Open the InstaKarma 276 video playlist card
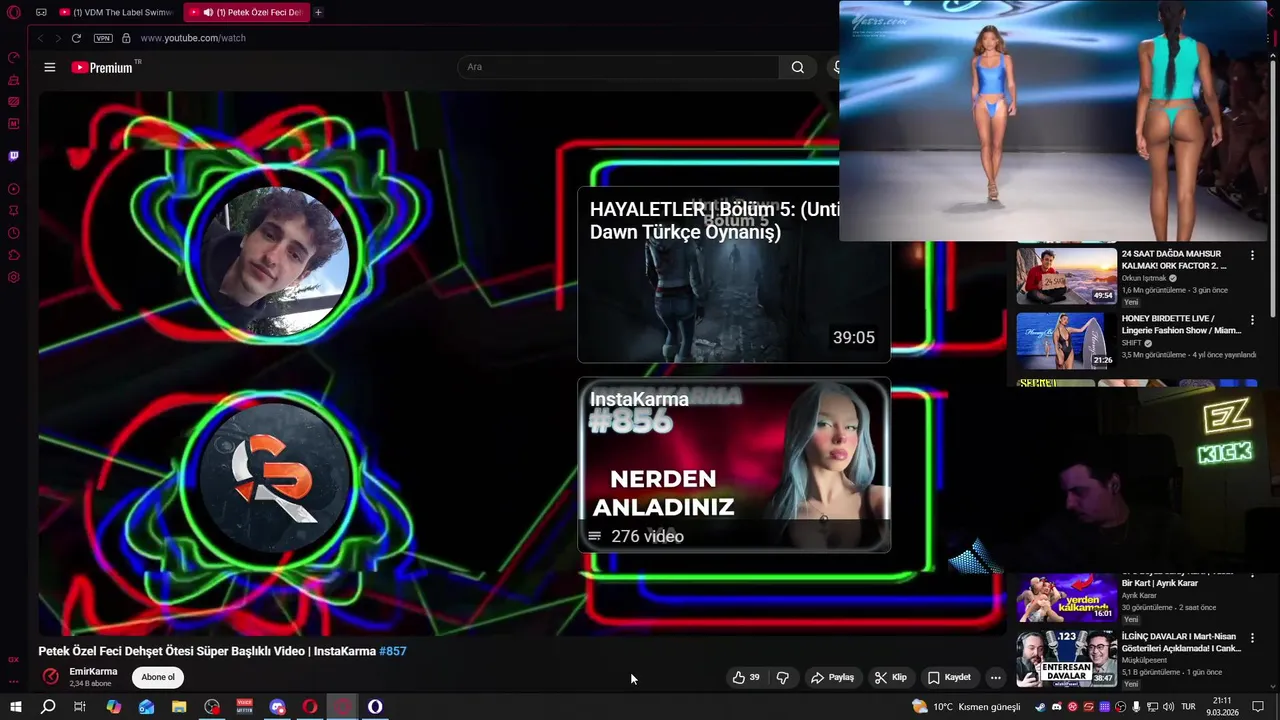This screenshot has height=720, width=1280. (733, 465)
